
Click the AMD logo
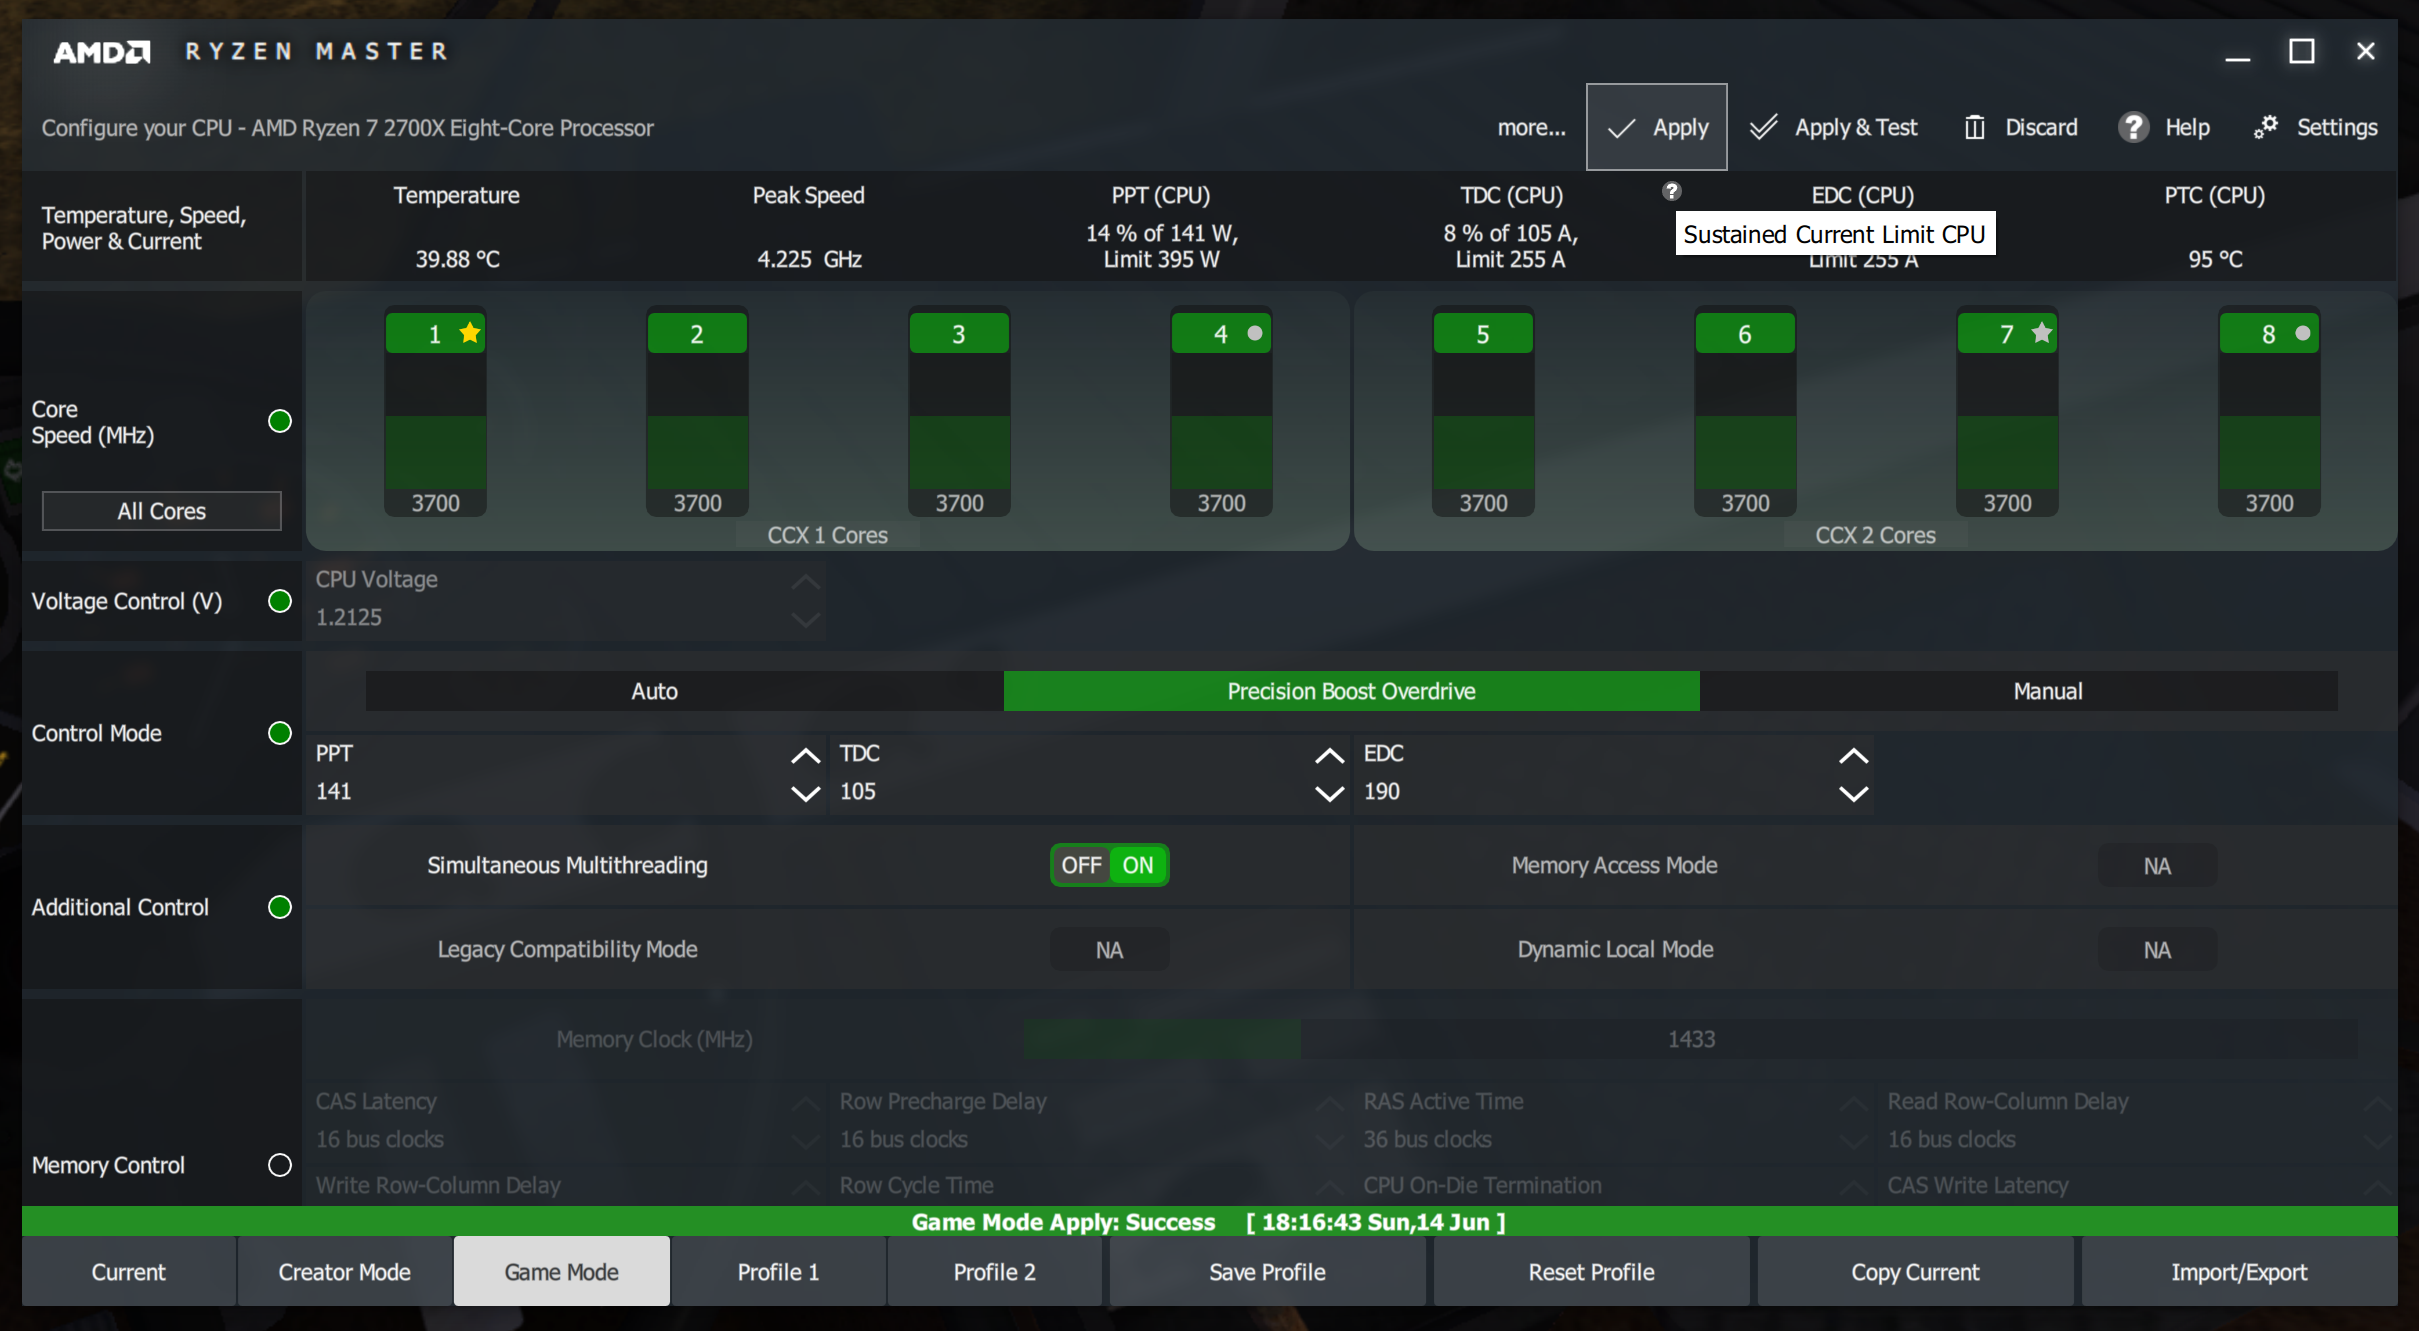pyautogui.click(x=101, y=51)
